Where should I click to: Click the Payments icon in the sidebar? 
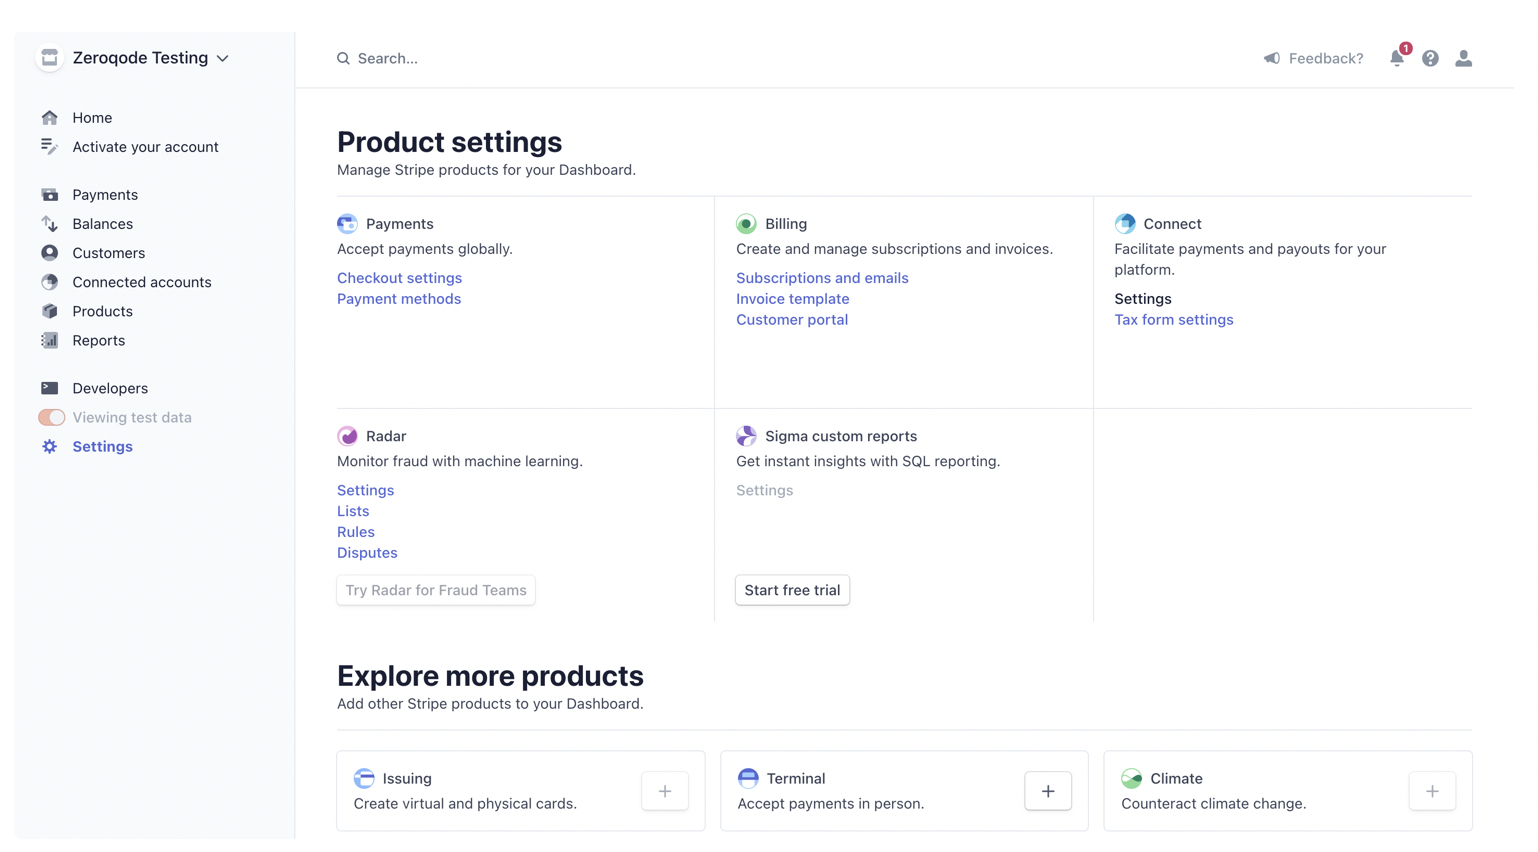click(49, 194)
